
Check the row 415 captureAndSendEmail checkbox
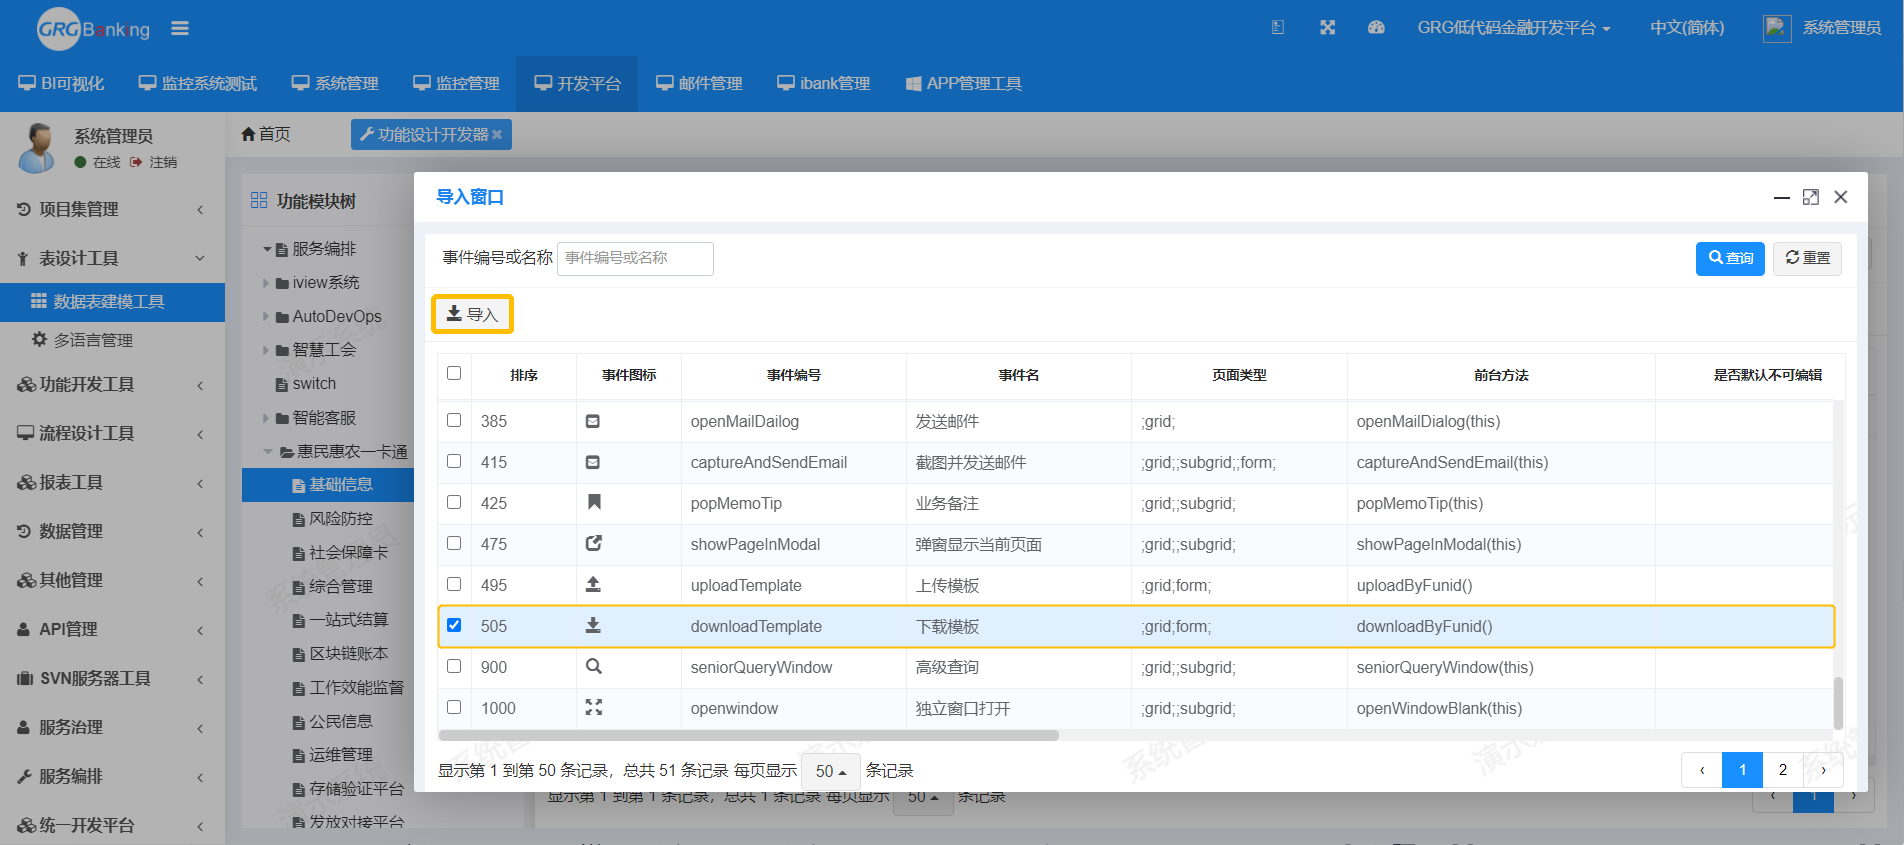coord(454,461)
